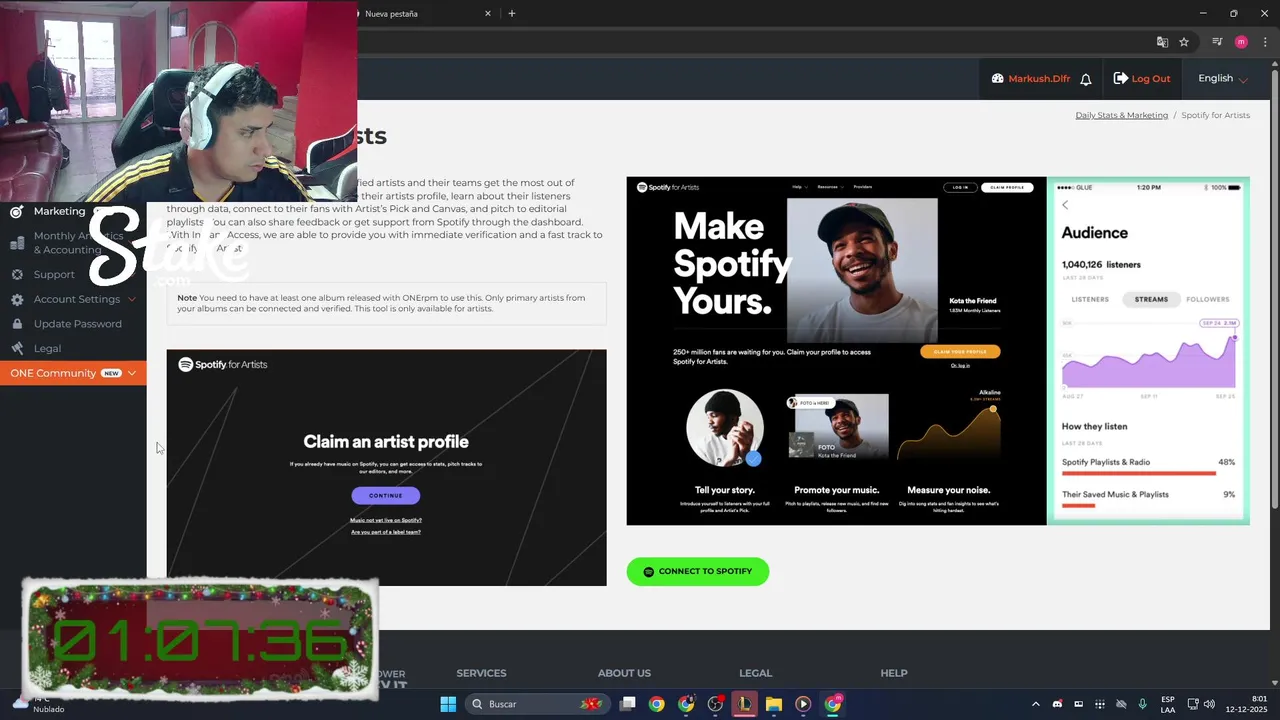
Task: Open the browser media control icon
Action: 1217,42
